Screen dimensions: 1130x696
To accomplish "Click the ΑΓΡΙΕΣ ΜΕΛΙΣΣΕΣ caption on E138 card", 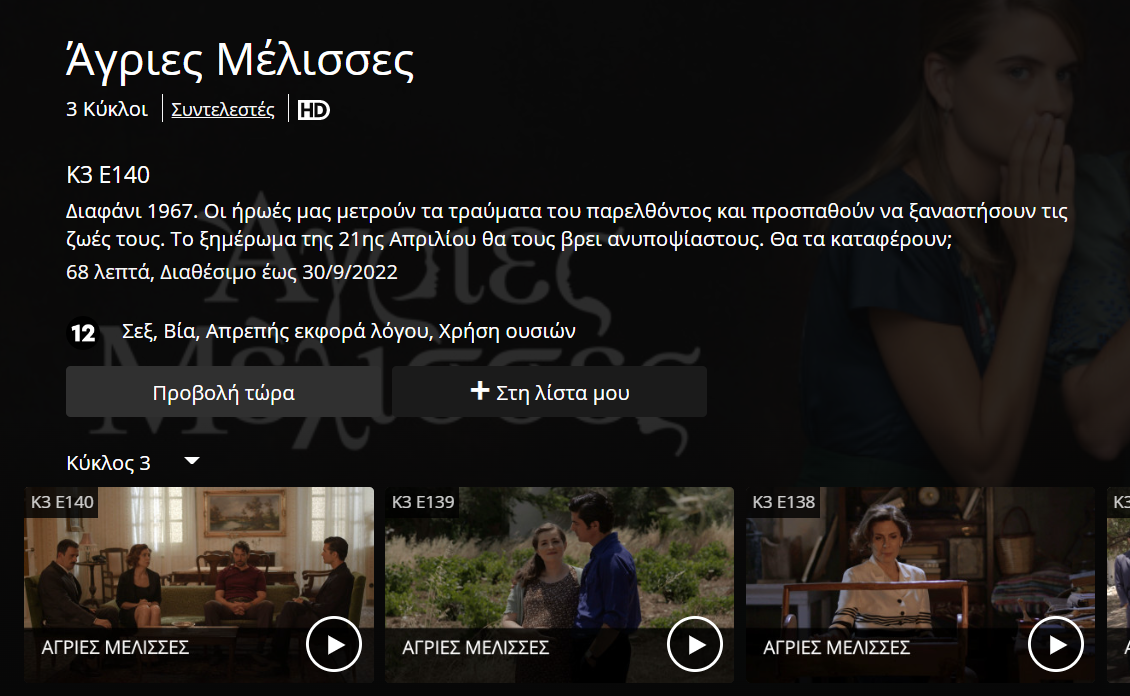I will click(x=837, y=648).
